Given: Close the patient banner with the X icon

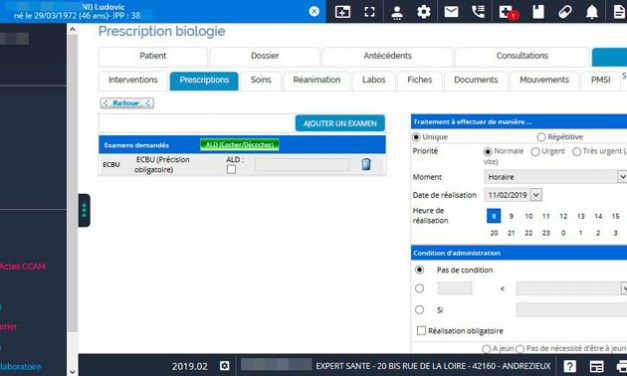Looking at the screenshot, I should click(x=314, y=11).
